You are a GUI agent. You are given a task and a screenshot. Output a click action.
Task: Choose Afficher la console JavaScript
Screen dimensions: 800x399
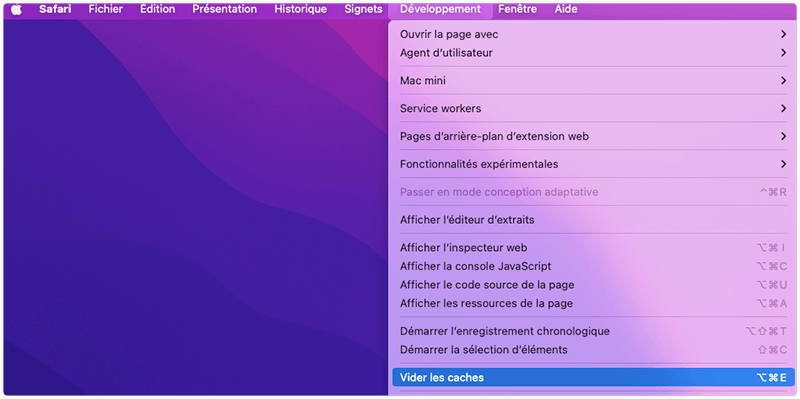click(593, 267)
